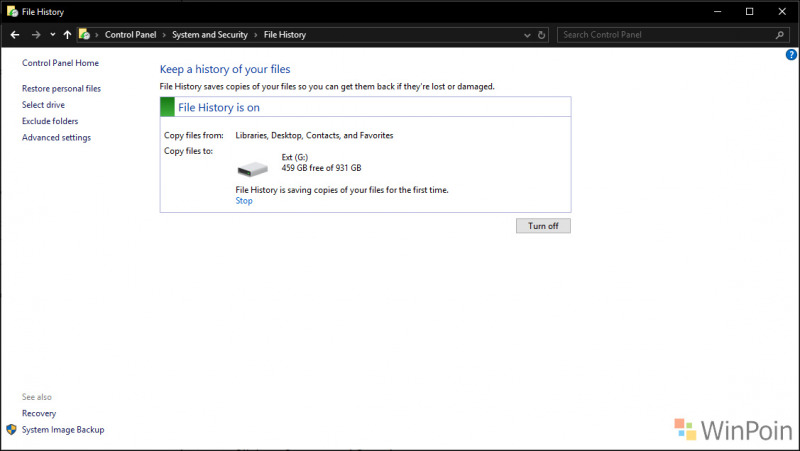Open the Select drive link
The image size is (800, 451).
(43, 105)
